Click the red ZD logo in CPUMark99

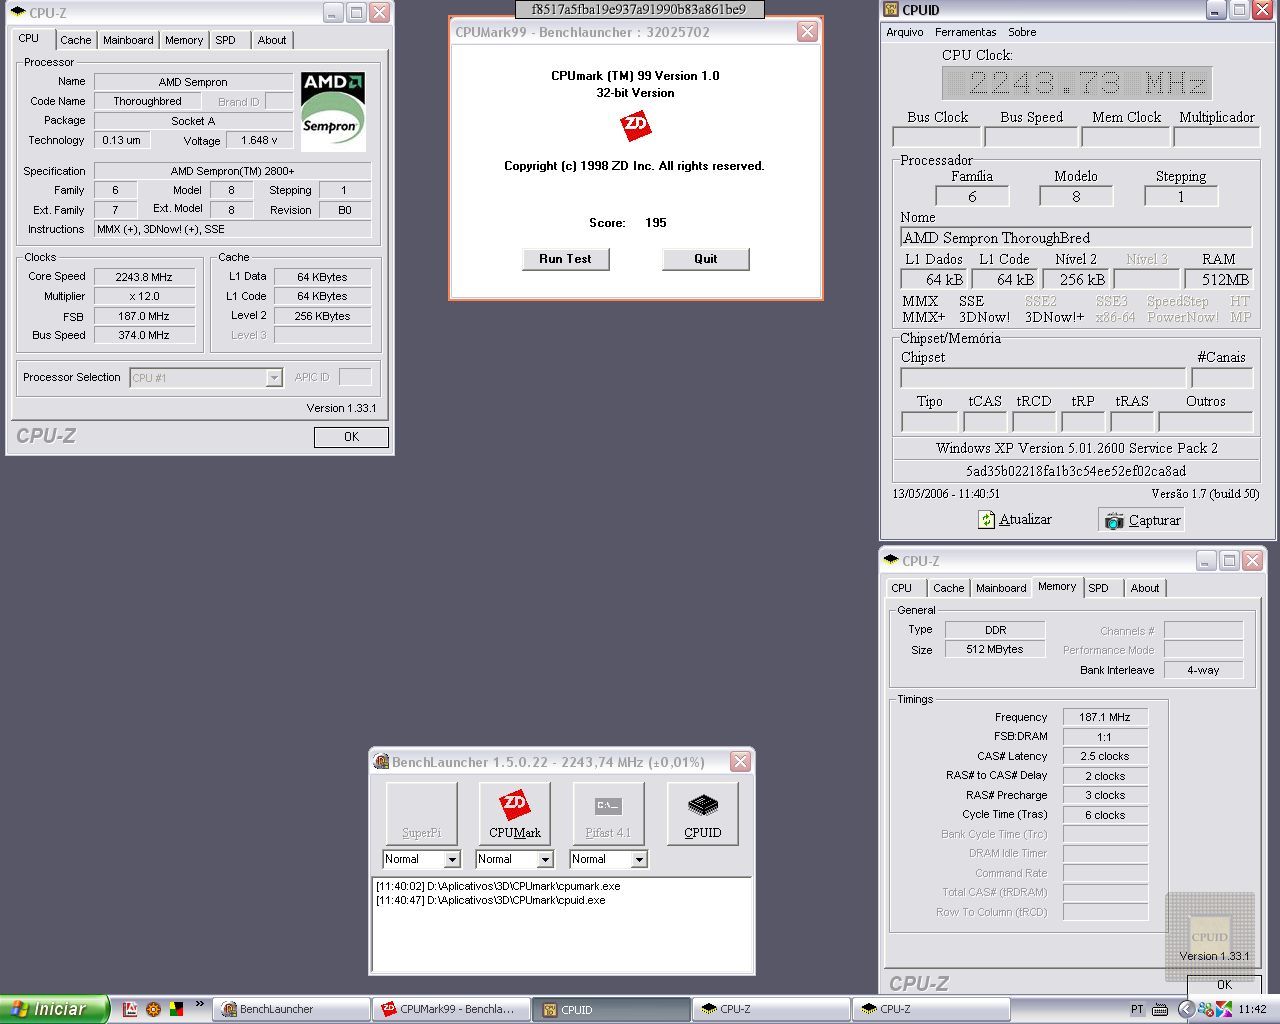pyautogui.click(x=635, y=126)
